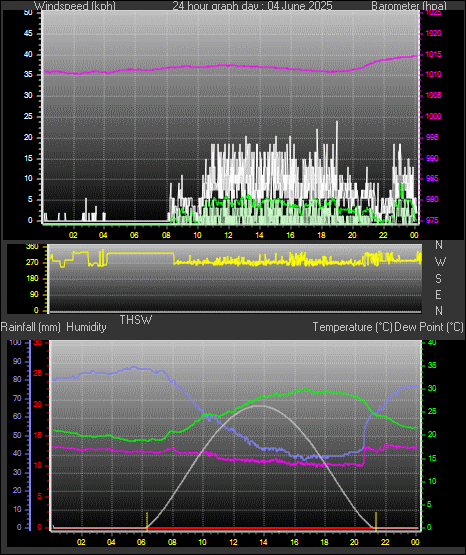Pick the 1005 barometer axis value
Image resolution: width=466 pixels, height=555 pixels.
coord(433,96)
